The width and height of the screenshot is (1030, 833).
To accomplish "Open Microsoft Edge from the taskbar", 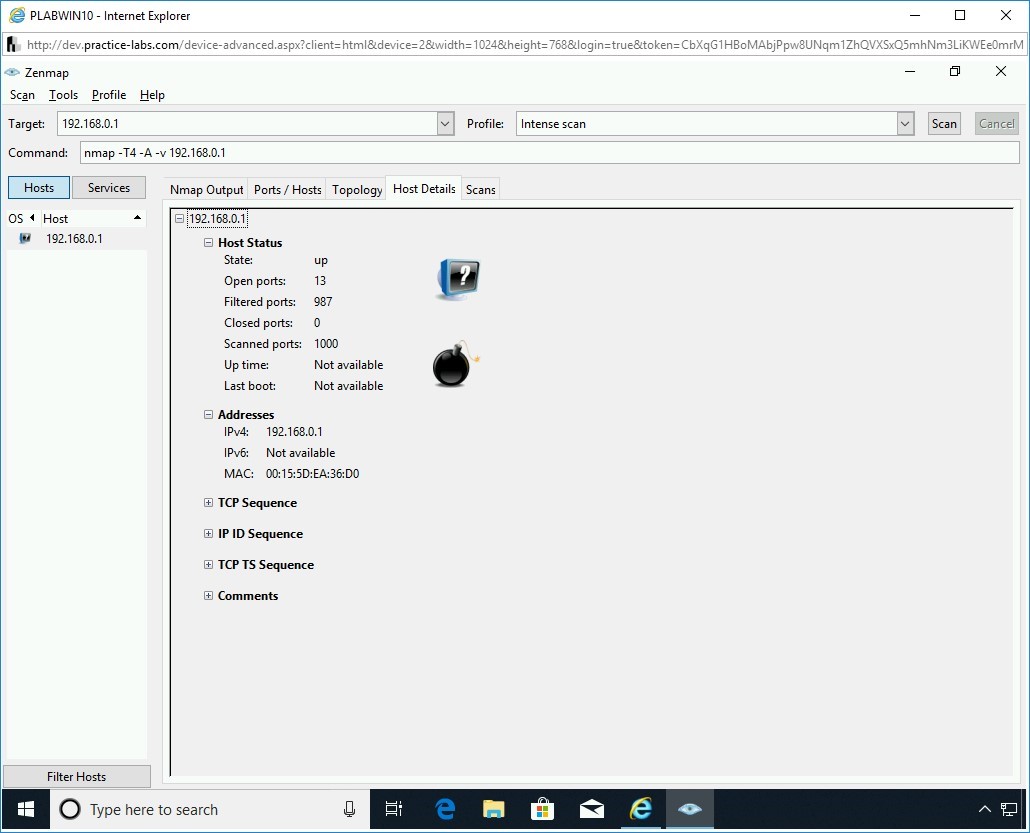I will click(445, 809).
